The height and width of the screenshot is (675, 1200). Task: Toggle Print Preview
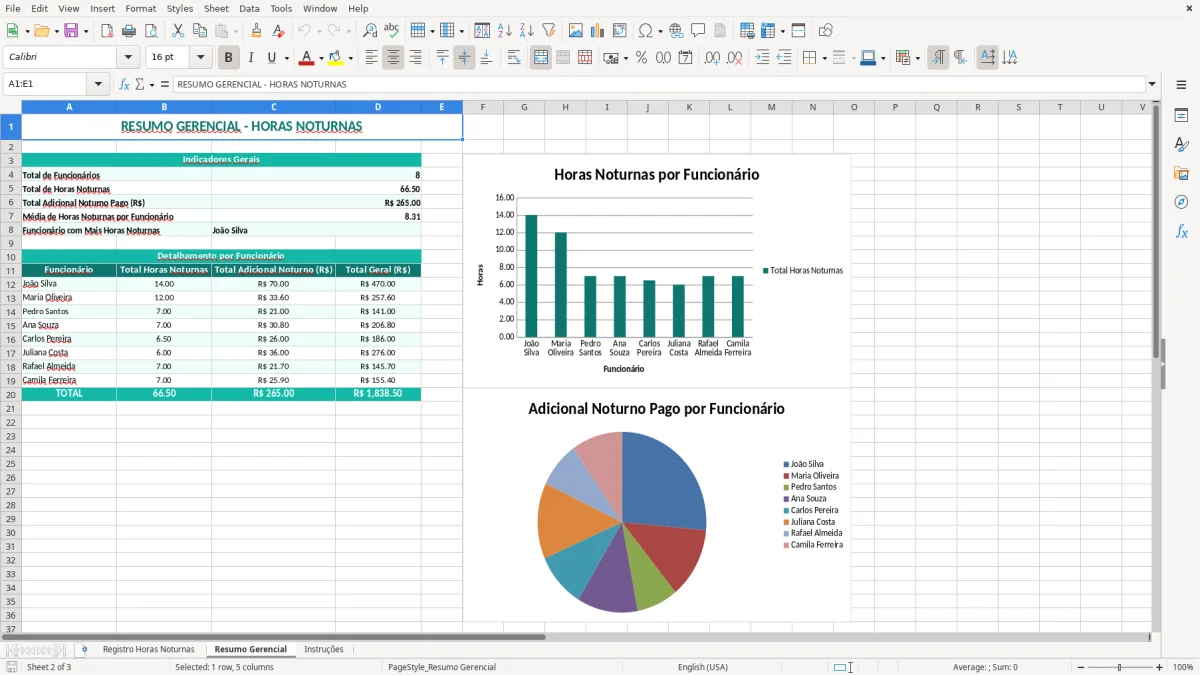150,31
